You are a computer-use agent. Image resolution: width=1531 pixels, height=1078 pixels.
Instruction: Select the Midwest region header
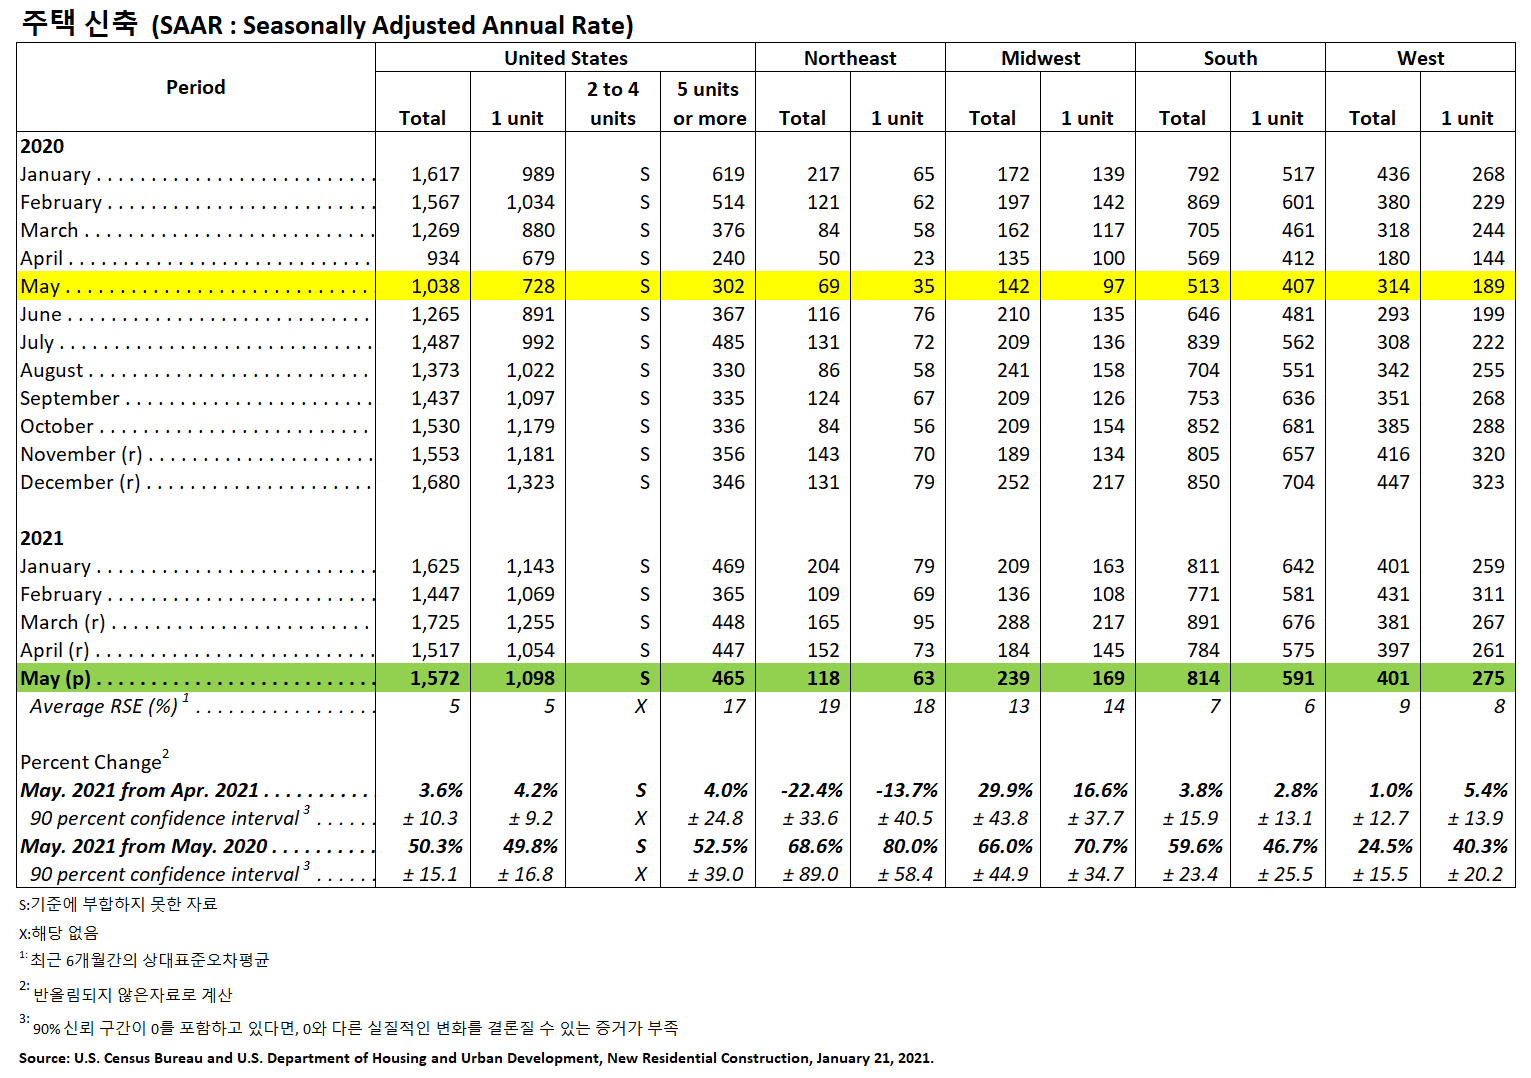pos(1040,58)
